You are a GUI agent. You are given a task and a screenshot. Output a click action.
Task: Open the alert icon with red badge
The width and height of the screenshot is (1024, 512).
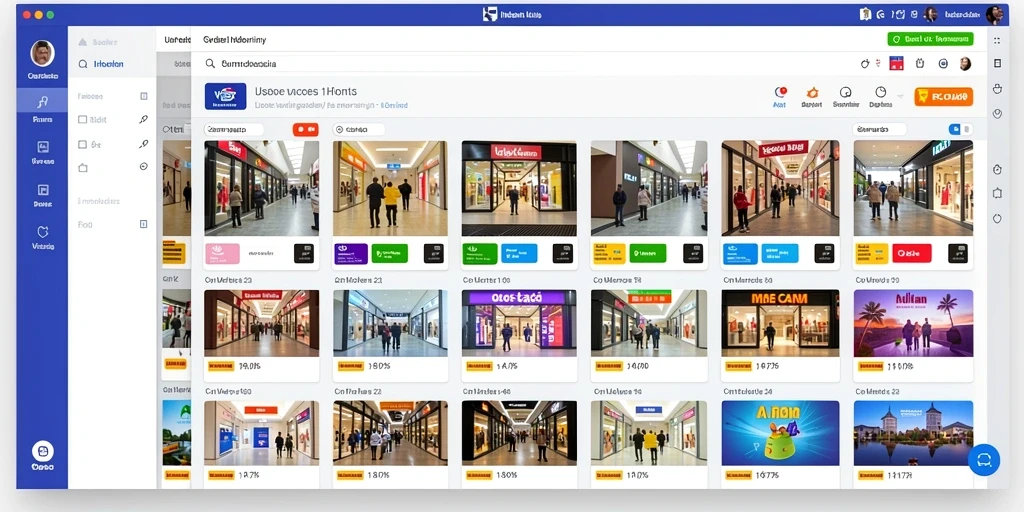780,92
